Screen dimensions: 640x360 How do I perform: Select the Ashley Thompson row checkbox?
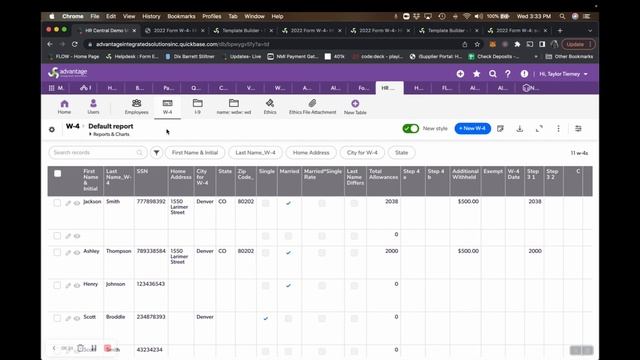click(x=57, y=252)
